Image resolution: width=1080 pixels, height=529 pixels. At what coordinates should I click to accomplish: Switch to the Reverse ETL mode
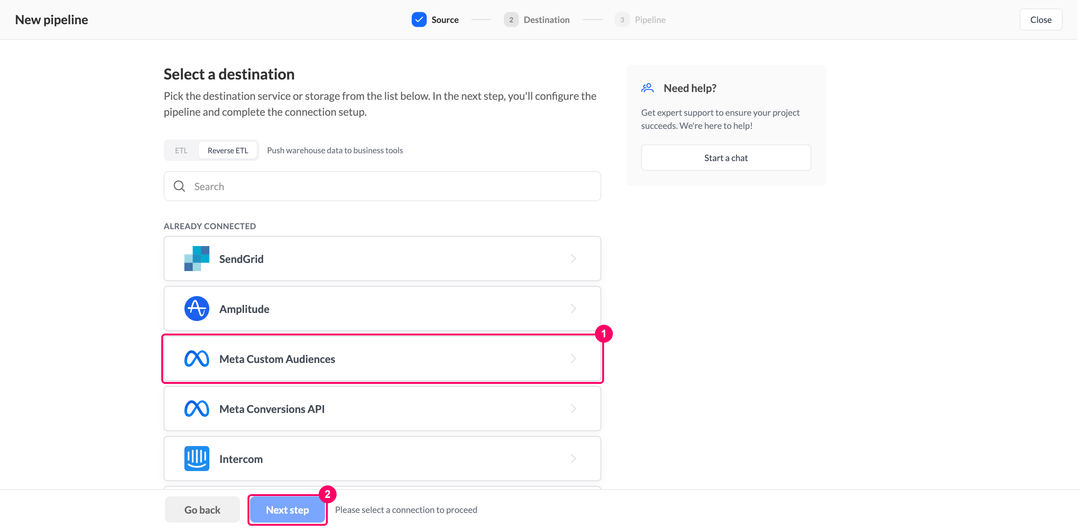point(228,150)
